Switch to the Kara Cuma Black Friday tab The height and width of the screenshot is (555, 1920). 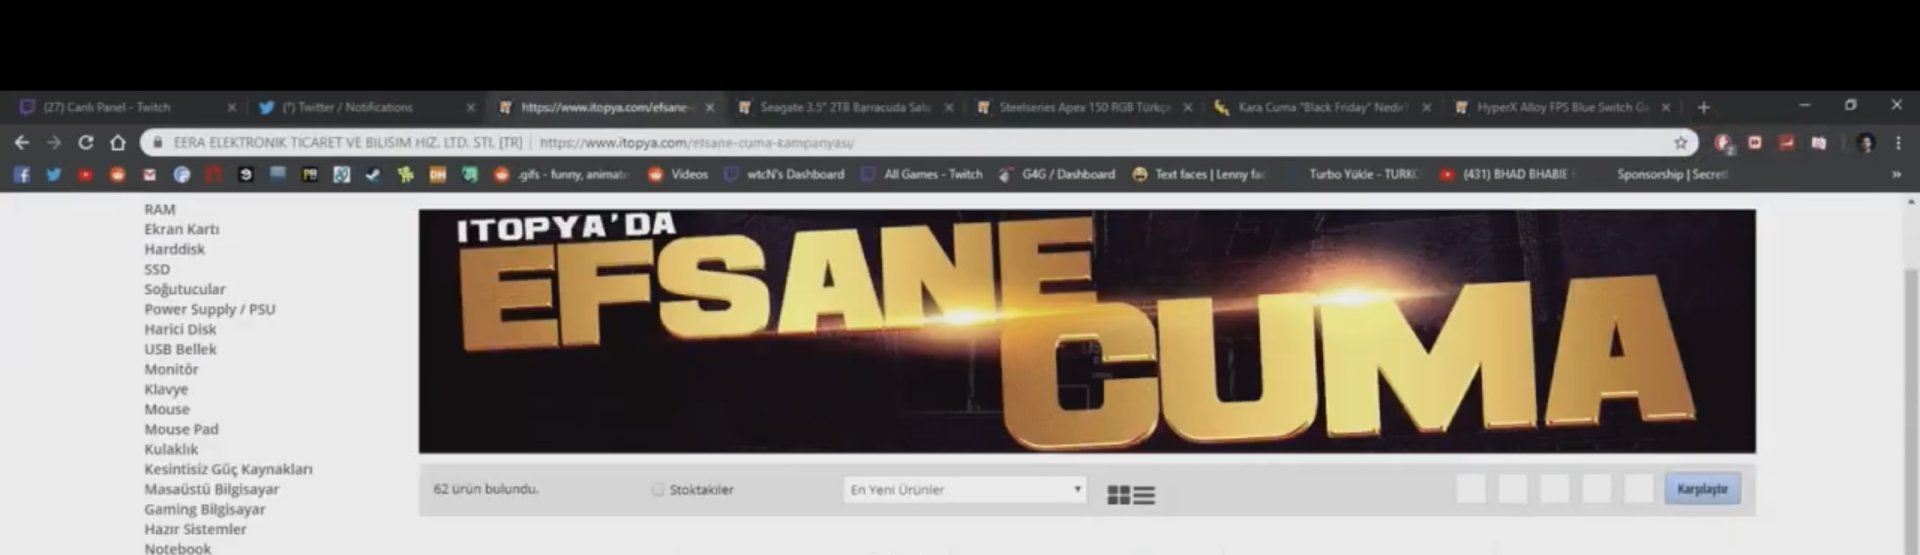pos(1322,107)
